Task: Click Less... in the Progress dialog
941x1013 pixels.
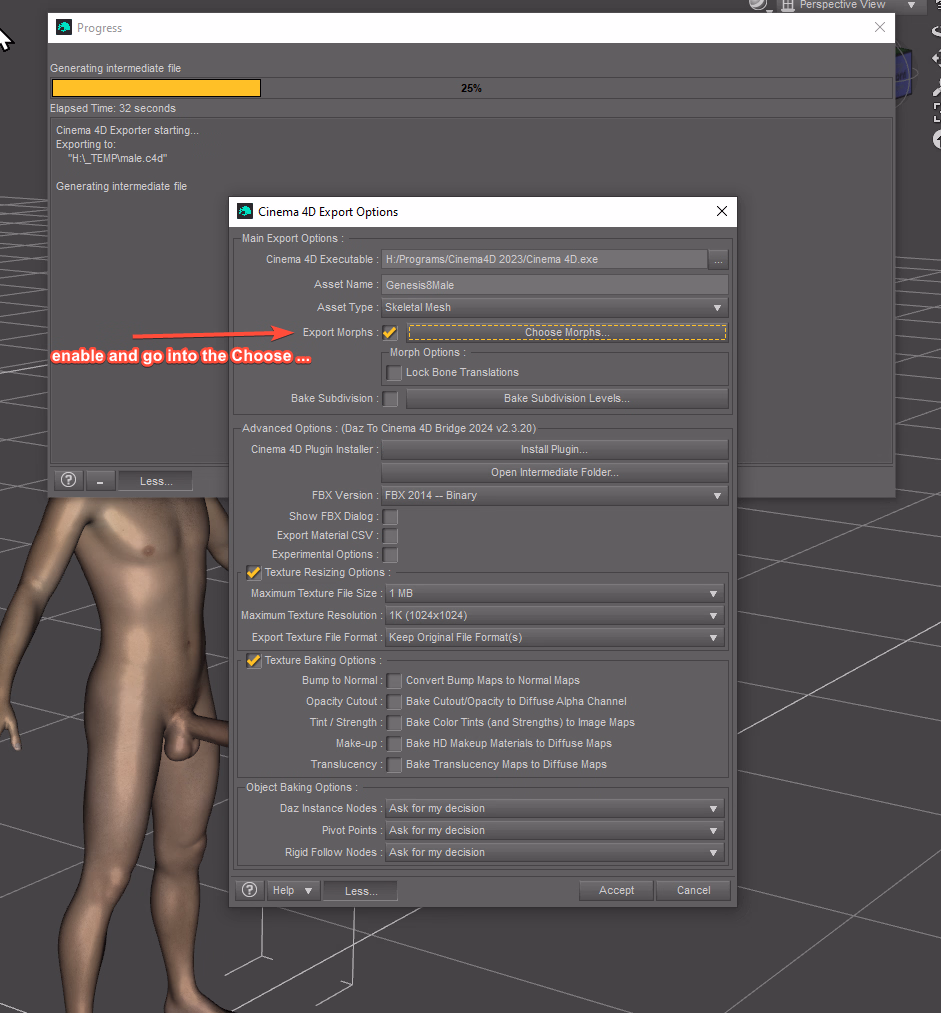Action: click(156, 481)
